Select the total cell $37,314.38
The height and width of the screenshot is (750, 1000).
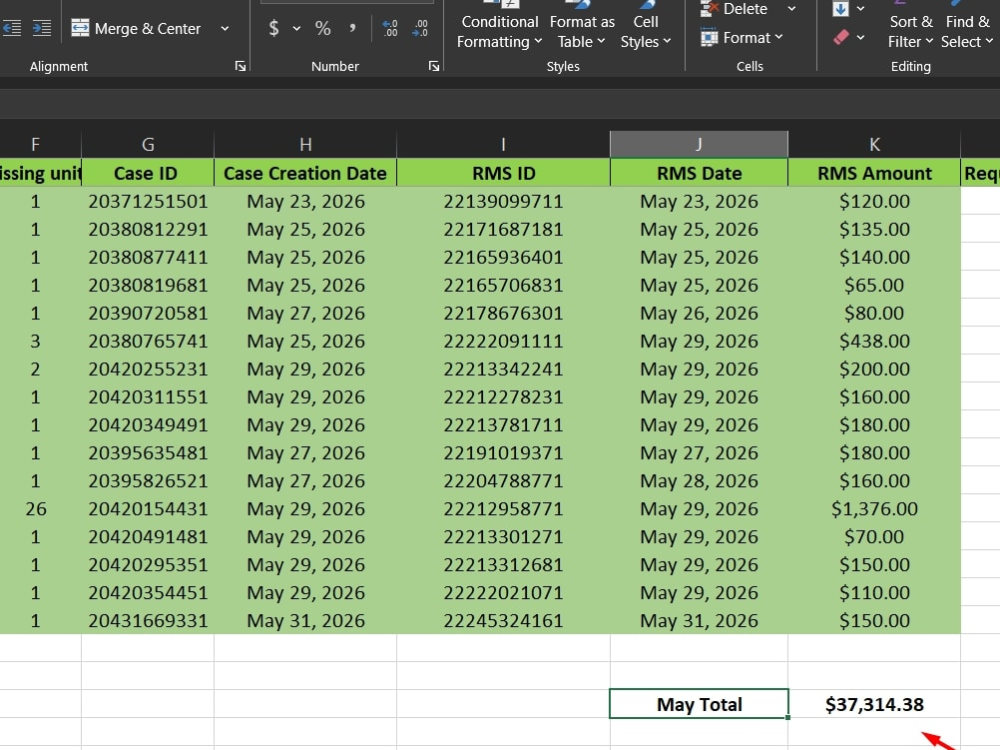point(874,704)
